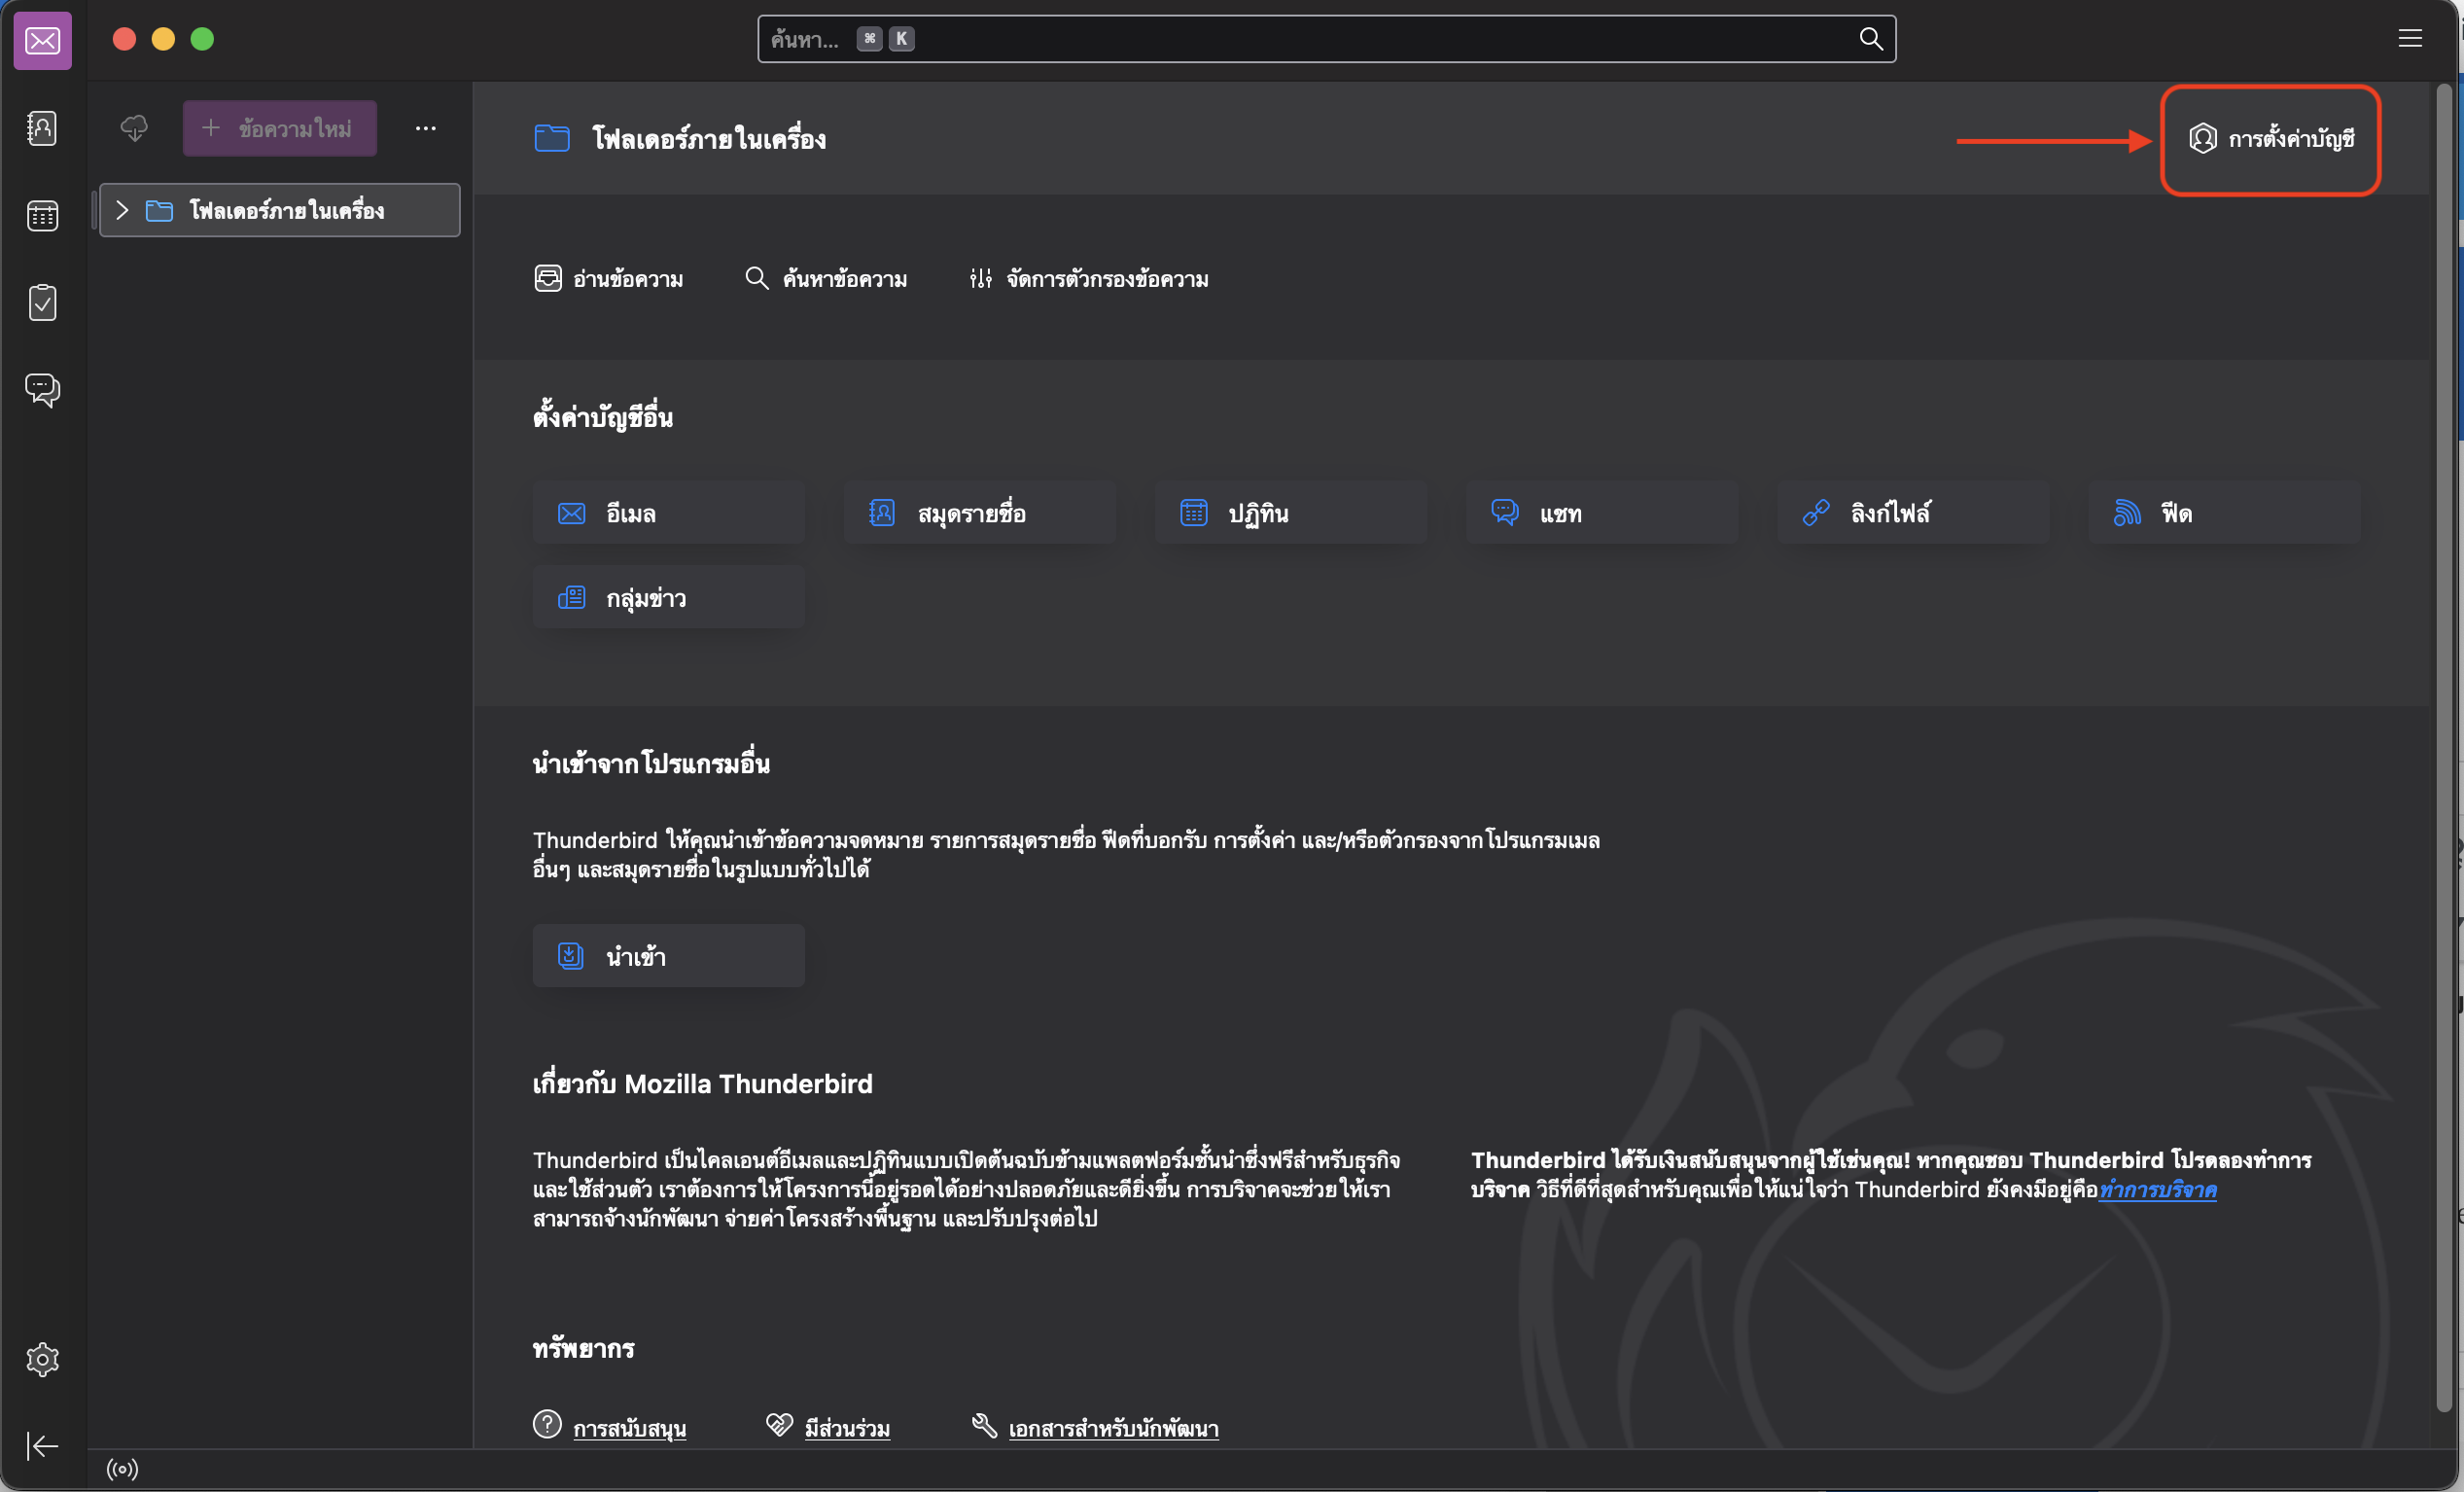Screen dimensions: 2464x1492
Task: Open the ทำการบริจาค donation link
Action: click(2158, 1190)
